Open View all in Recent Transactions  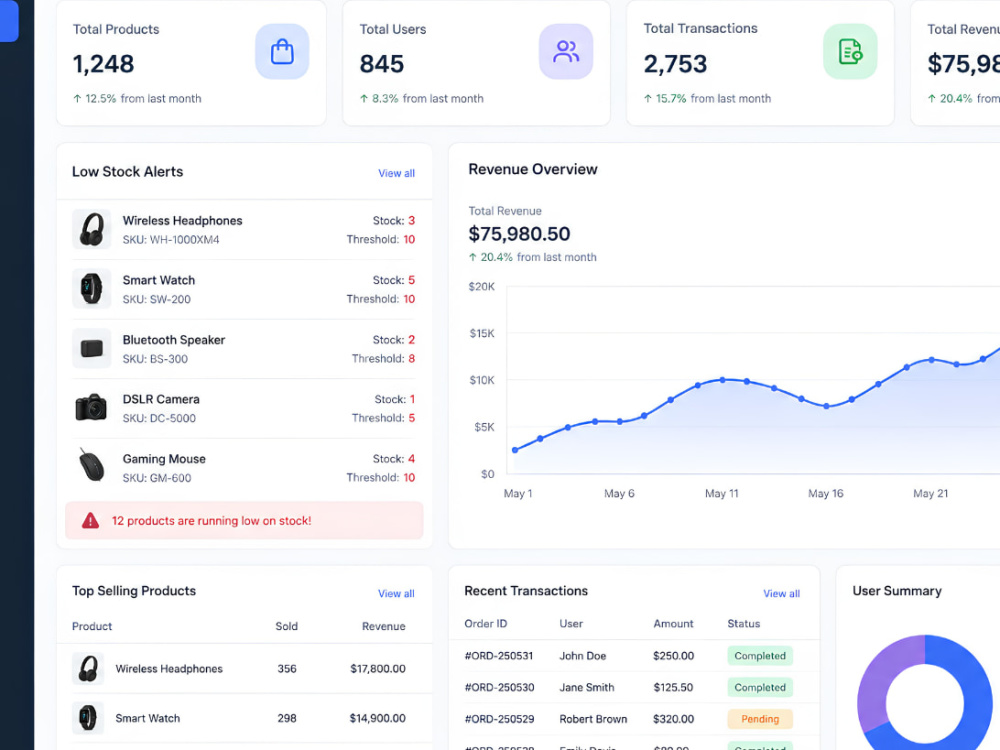click(x=781, y=593)
